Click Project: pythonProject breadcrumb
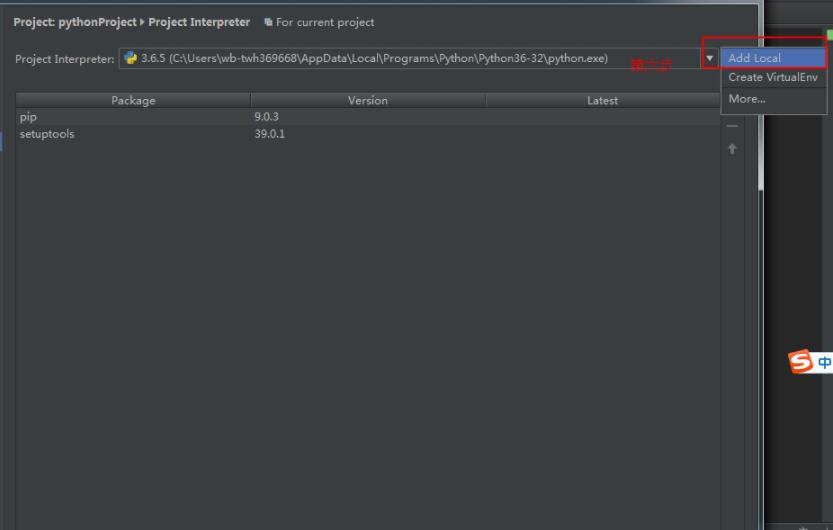Viewport: 833px width, 530px height. click(x=75, y=22)
